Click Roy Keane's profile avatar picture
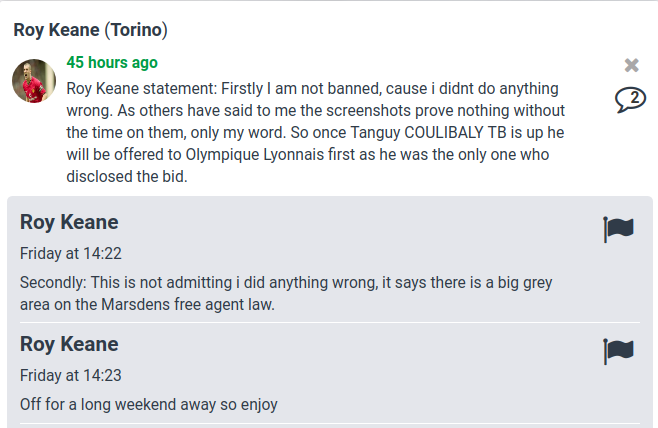658x428 pixels. [x=34, y=81]
